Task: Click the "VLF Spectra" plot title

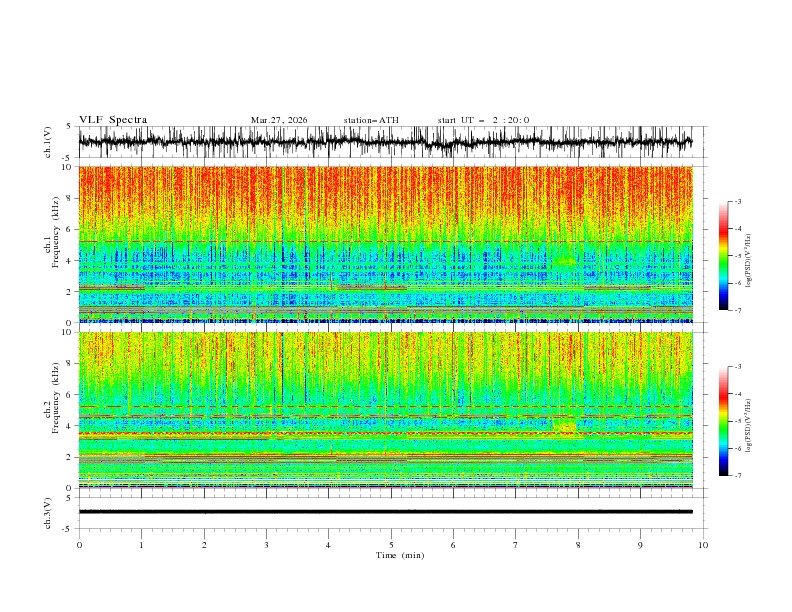Action: coord(113,120)
